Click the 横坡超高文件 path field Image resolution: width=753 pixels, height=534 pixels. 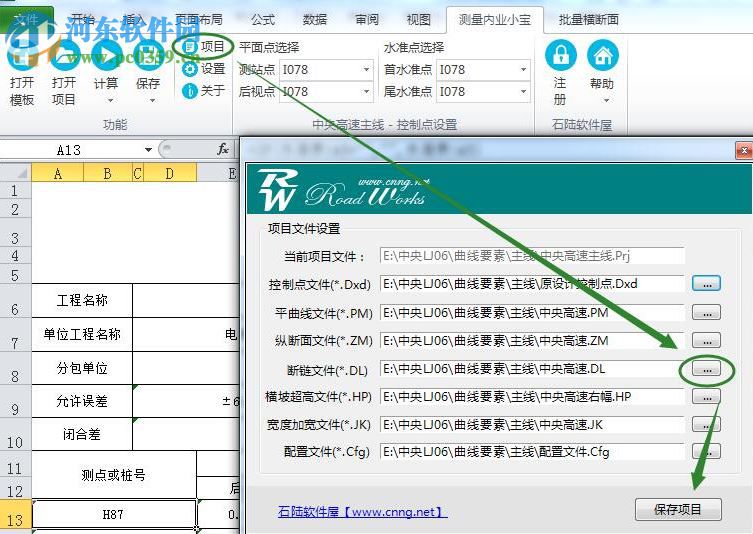532,397
